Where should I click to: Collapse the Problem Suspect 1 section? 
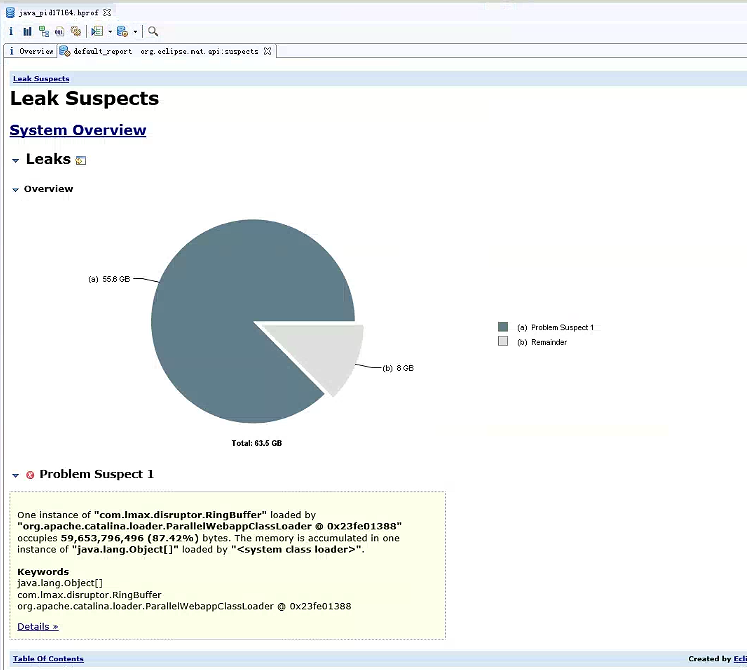coord(15,475)
